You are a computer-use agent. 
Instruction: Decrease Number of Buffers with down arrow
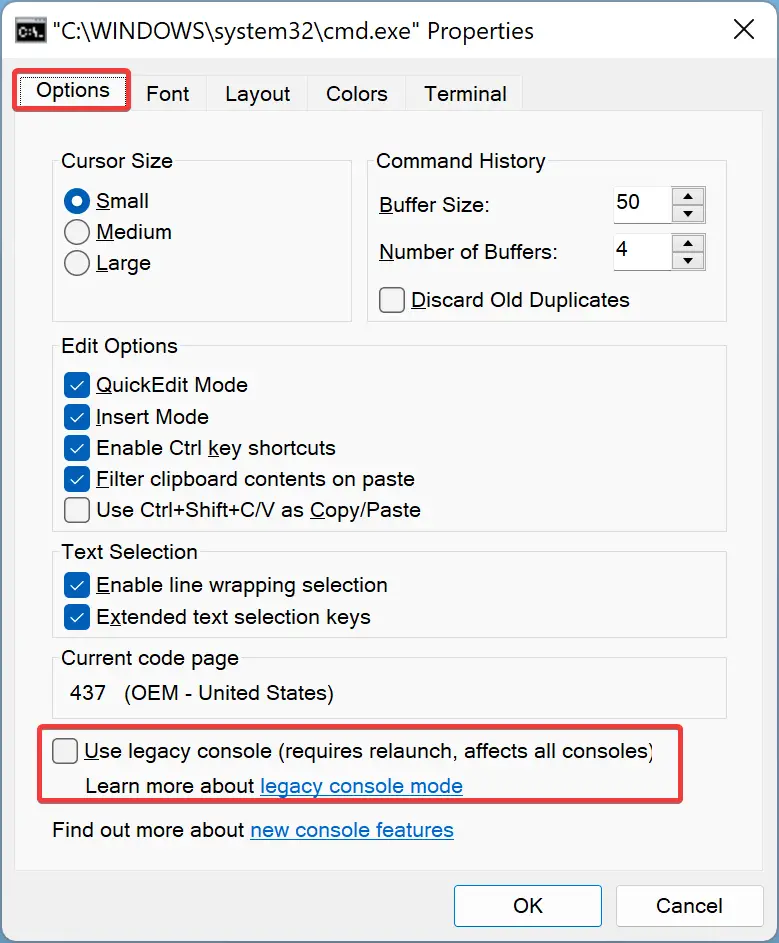coord(688,260)
